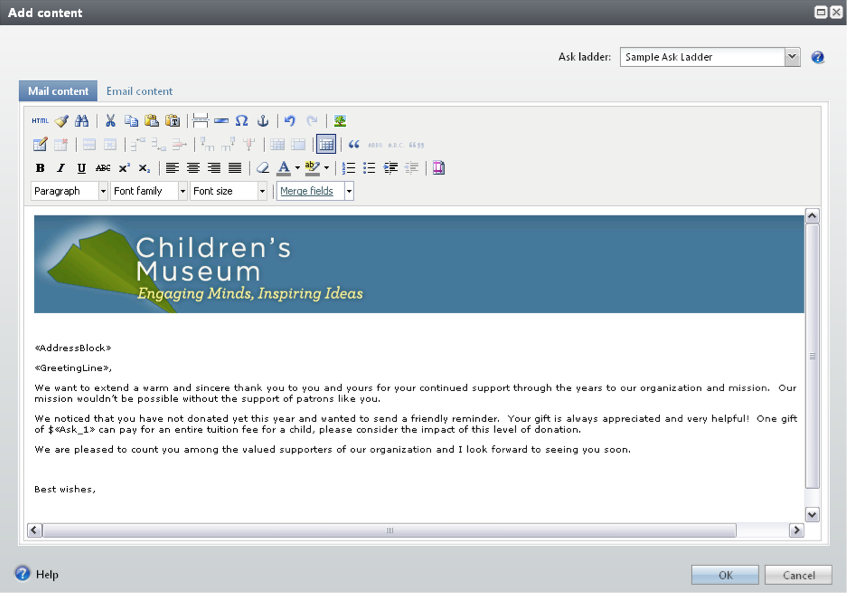This screenshot has width=848, height=596.
Task: Open highlight color dropdown arrow
Action: pos(327,168)
